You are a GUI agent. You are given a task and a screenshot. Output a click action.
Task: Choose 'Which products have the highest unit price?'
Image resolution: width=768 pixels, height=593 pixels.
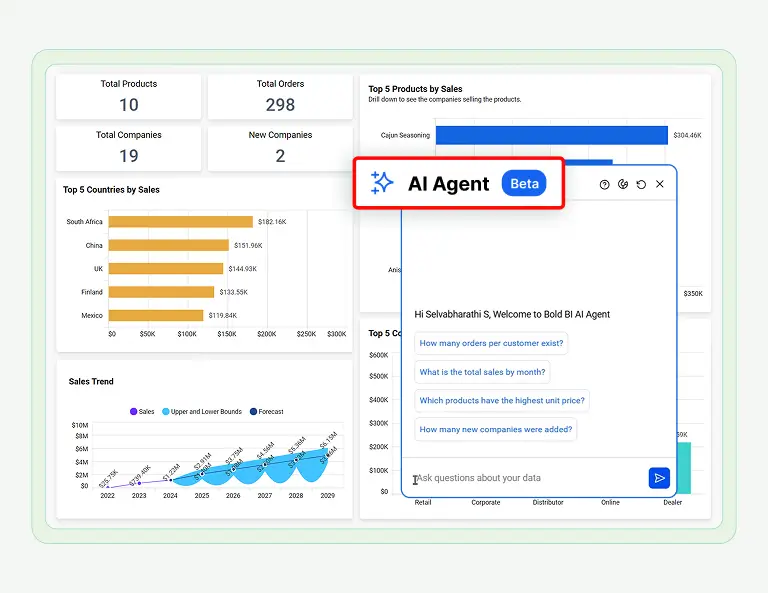coord(502,400)
